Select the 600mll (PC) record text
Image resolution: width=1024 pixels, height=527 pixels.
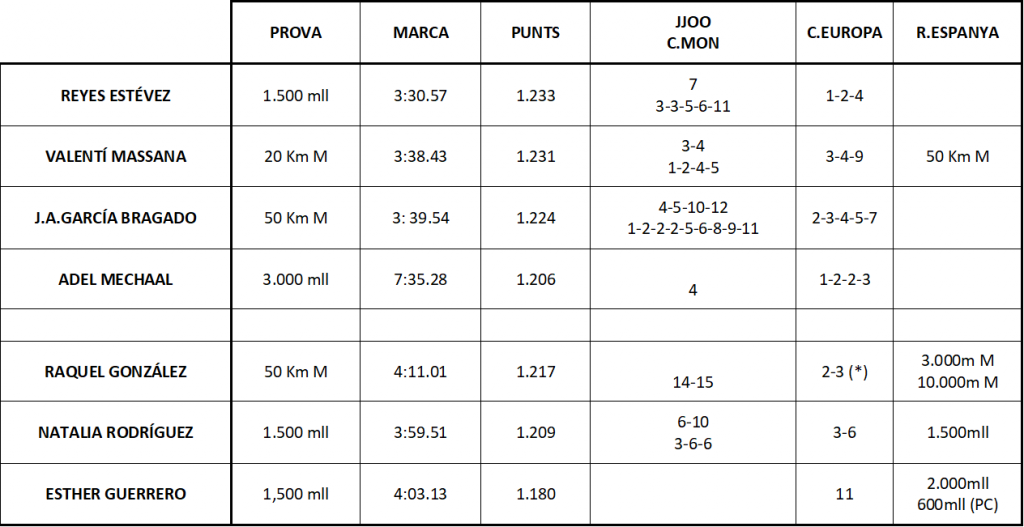pos(957,505)
